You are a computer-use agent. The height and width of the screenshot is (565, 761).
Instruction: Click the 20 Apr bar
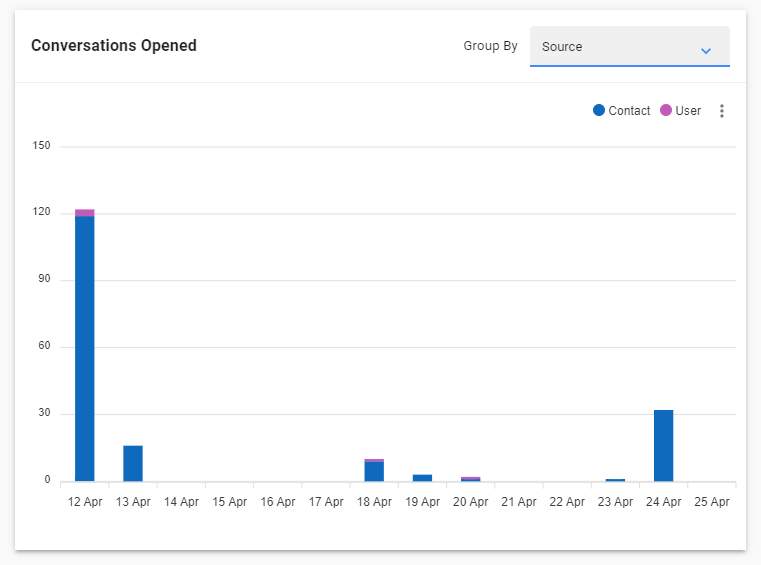pyautogui.click(x=470, y=479)
